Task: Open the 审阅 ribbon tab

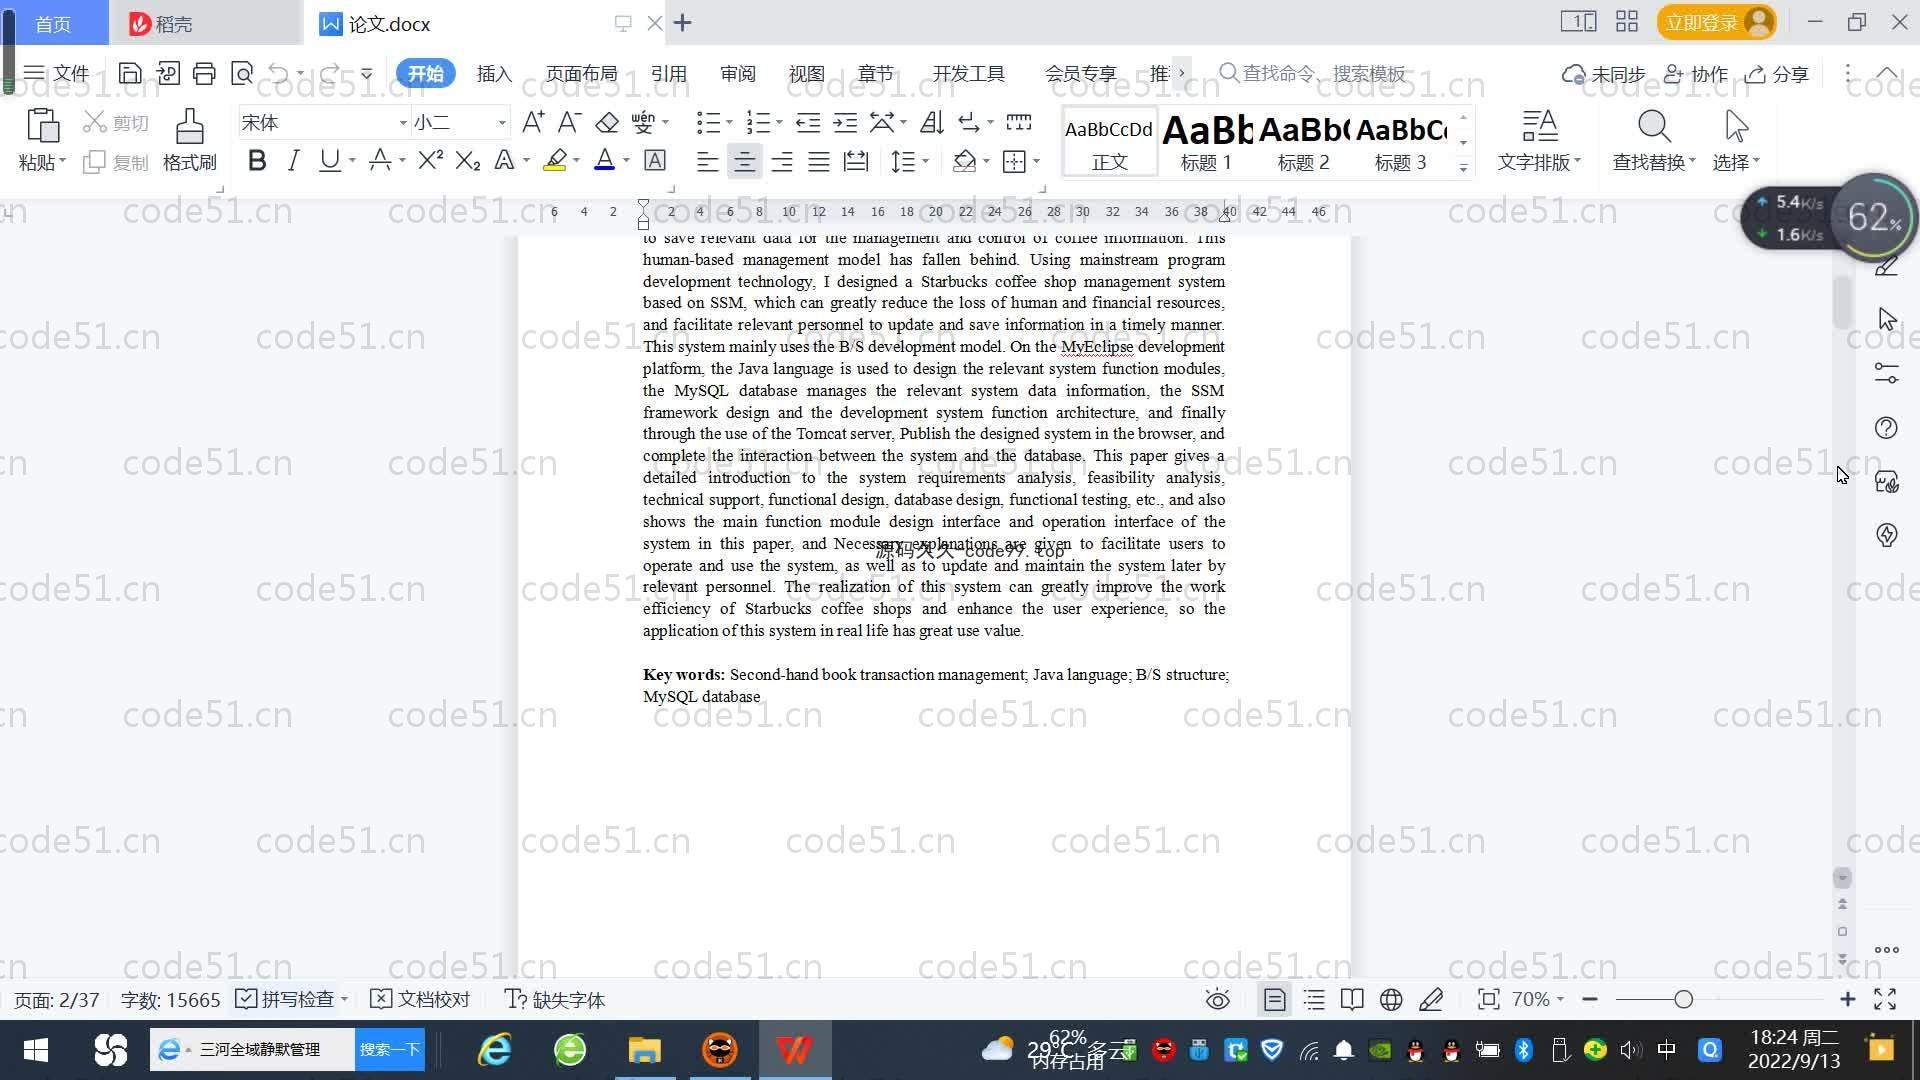Action: pos(737,74)
